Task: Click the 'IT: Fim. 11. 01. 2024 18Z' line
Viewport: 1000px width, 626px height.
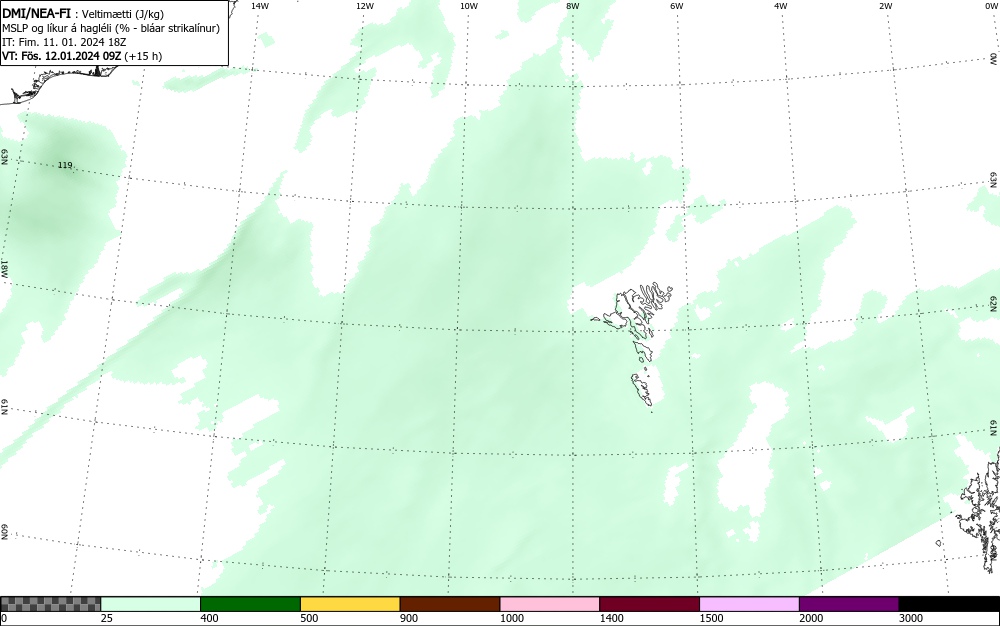Action: [x=64, y=42]
